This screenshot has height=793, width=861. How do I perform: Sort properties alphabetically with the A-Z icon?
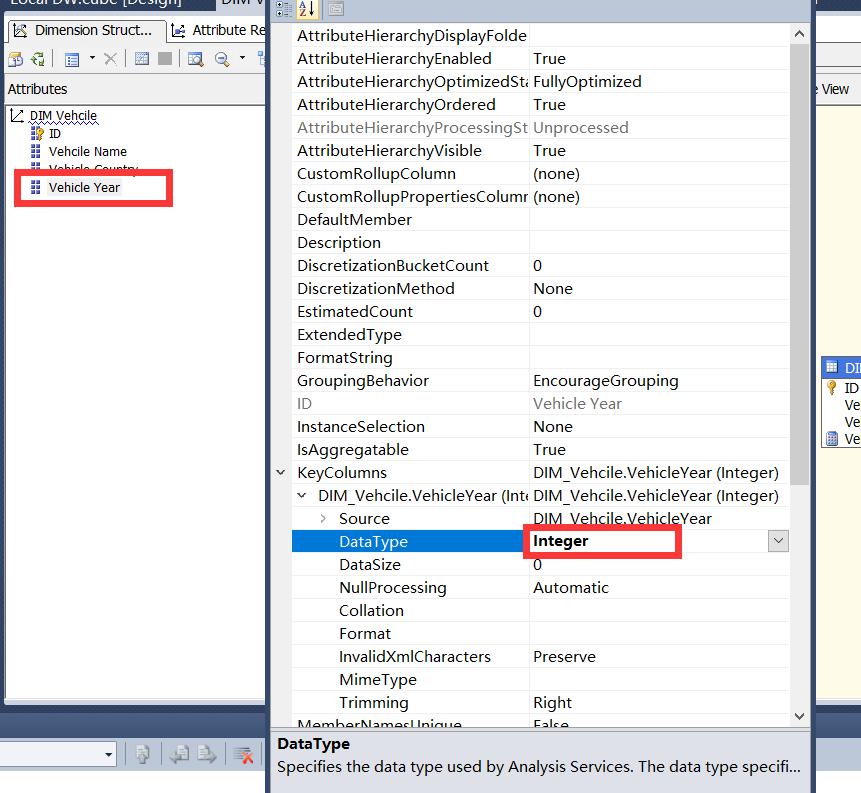point(308,9)
